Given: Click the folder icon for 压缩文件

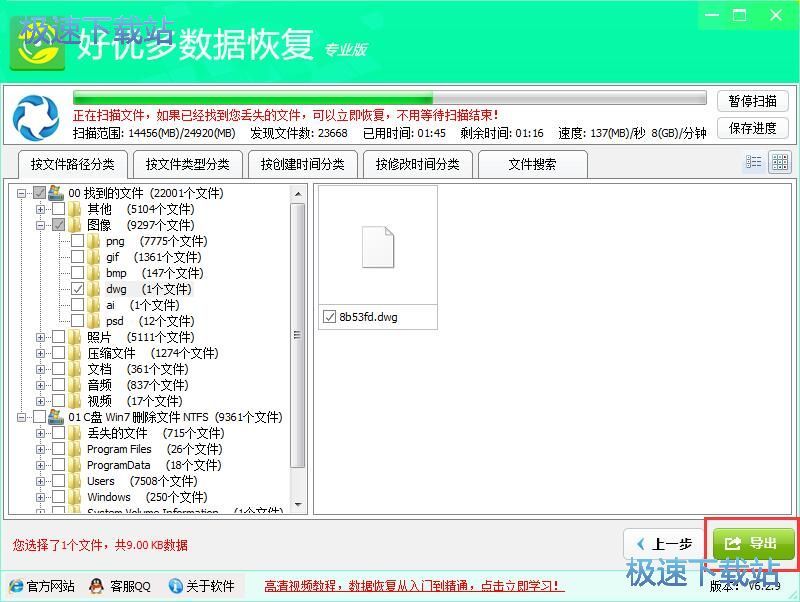Looking at the screenshot, I should coord(75,353).
